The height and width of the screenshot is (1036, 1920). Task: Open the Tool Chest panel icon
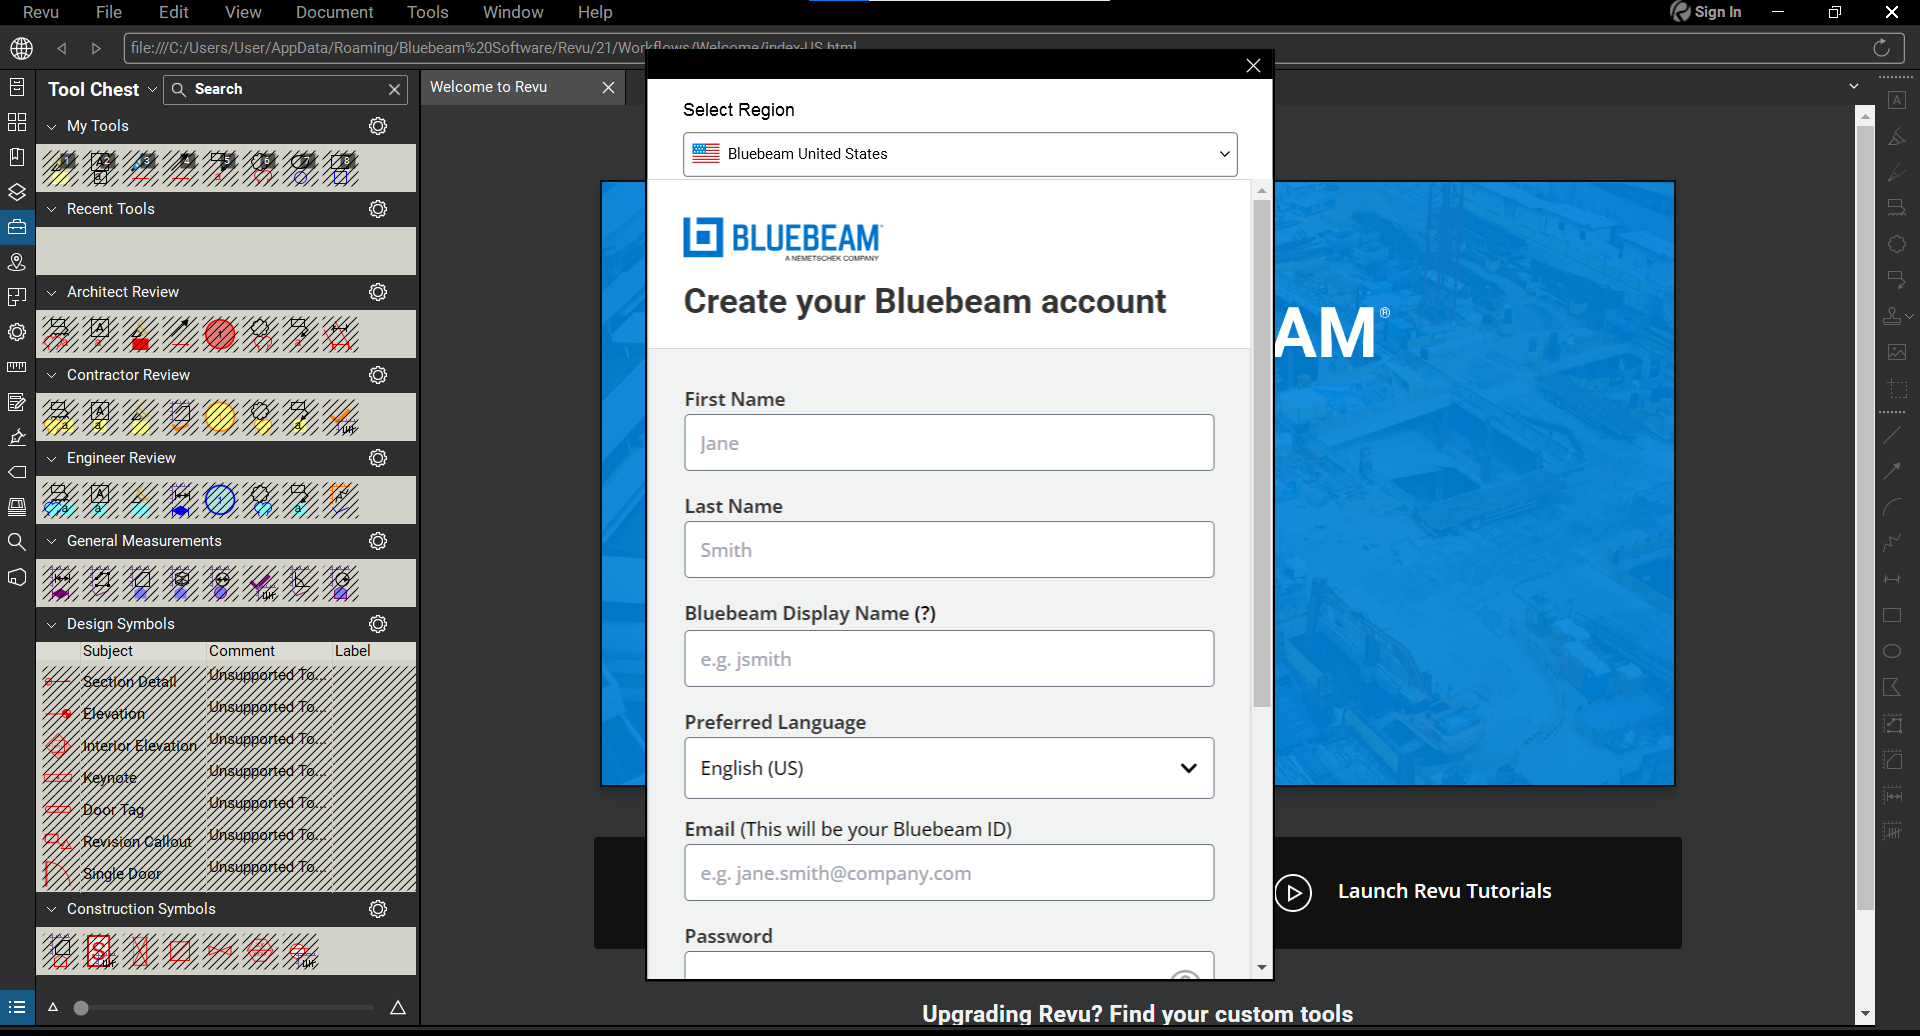tap(17, 227)
